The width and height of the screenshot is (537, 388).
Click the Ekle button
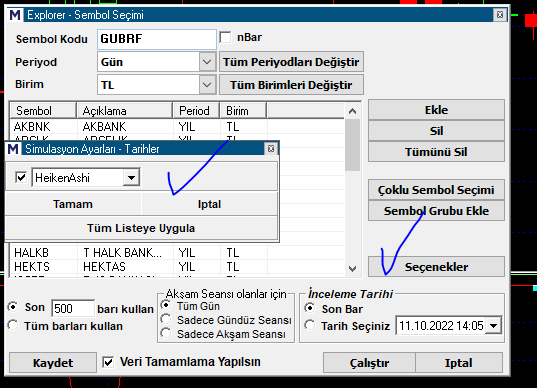tap(436, 110)
